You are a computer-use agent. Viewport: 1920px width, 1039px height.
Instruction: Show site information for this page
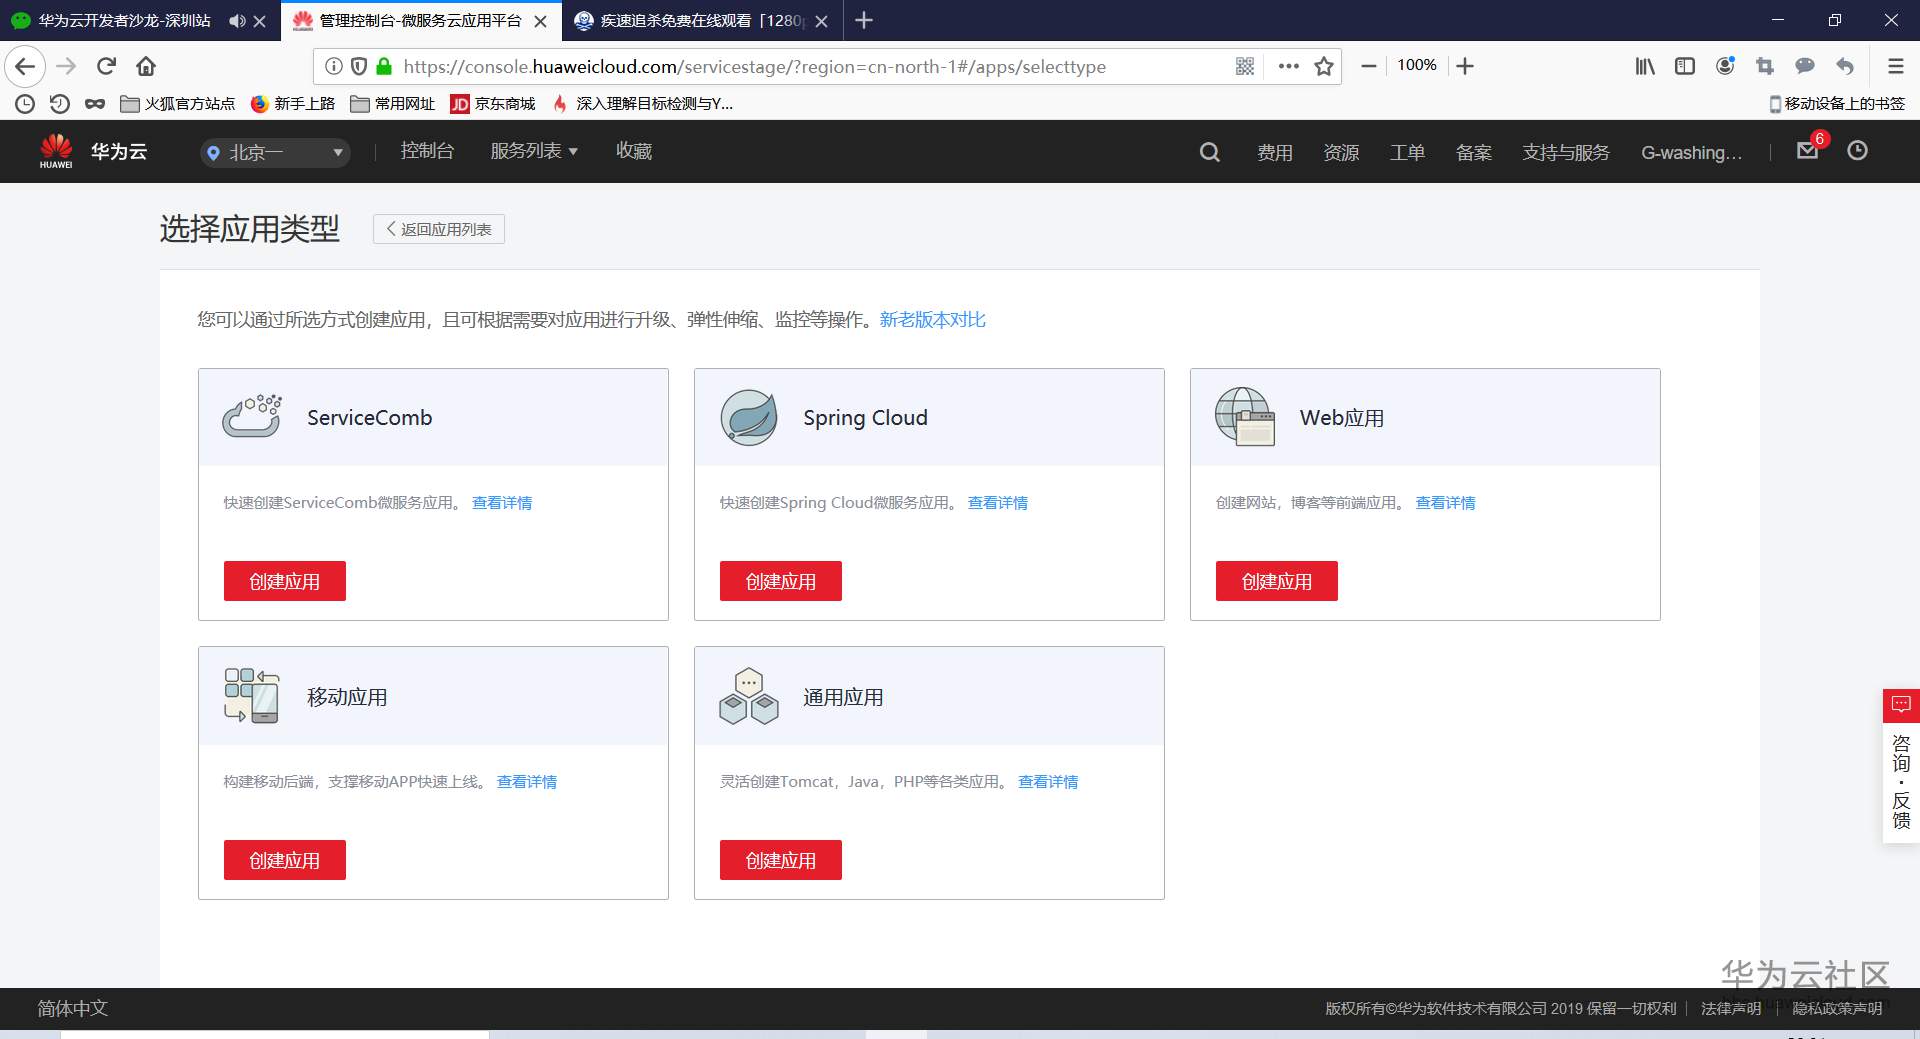(x=334, y=66)
